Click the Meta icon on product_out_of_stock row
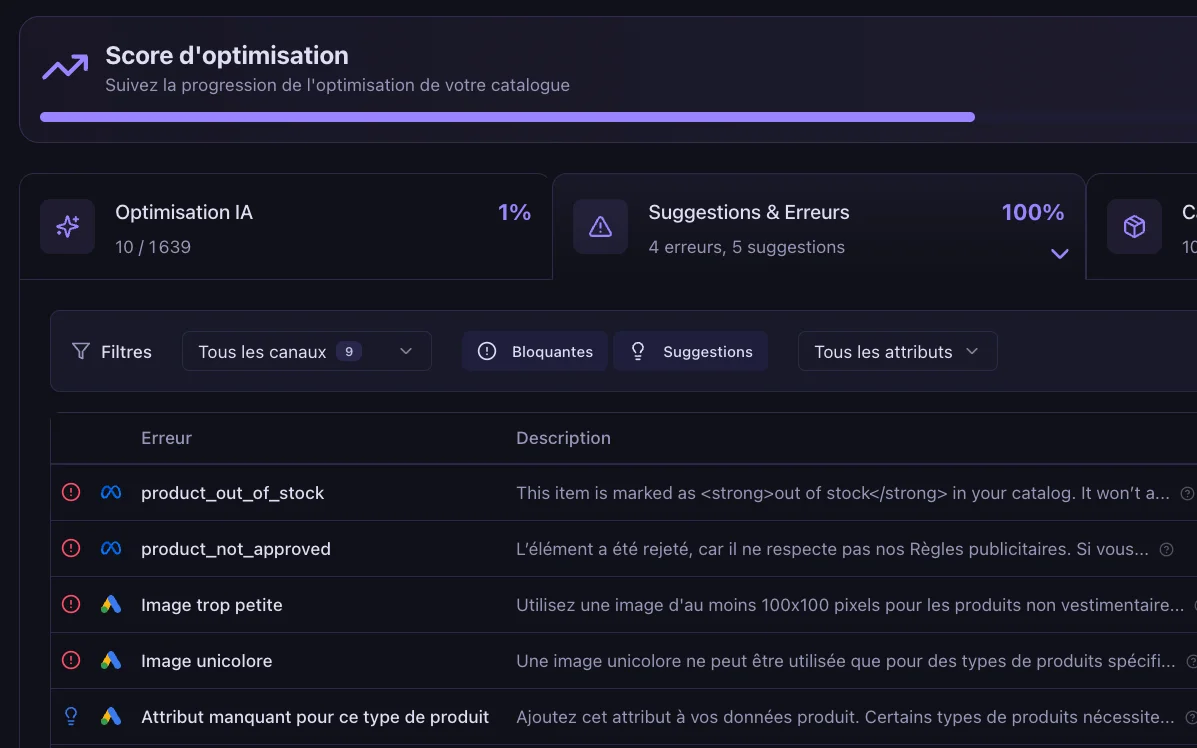 pos(111,493)
